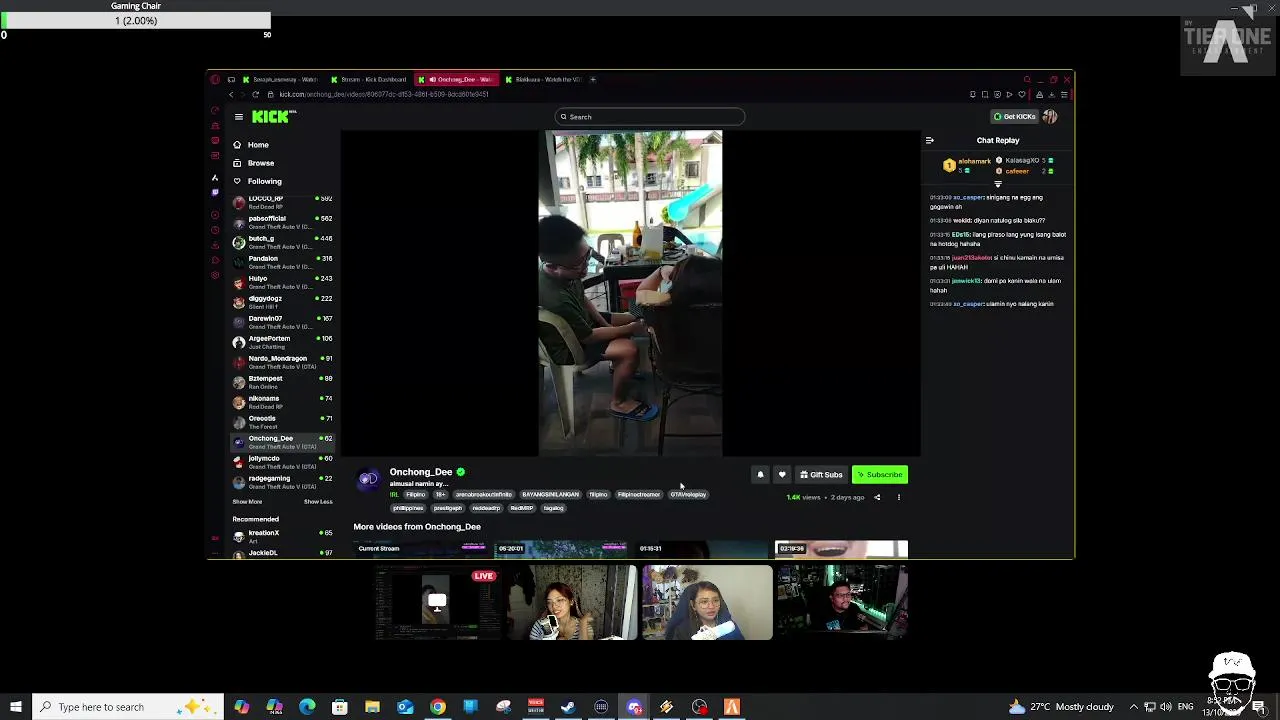The image size is (1280, 720).
Task: Open Google Chrome from taskbar
Action: click(x=438, y=707)
